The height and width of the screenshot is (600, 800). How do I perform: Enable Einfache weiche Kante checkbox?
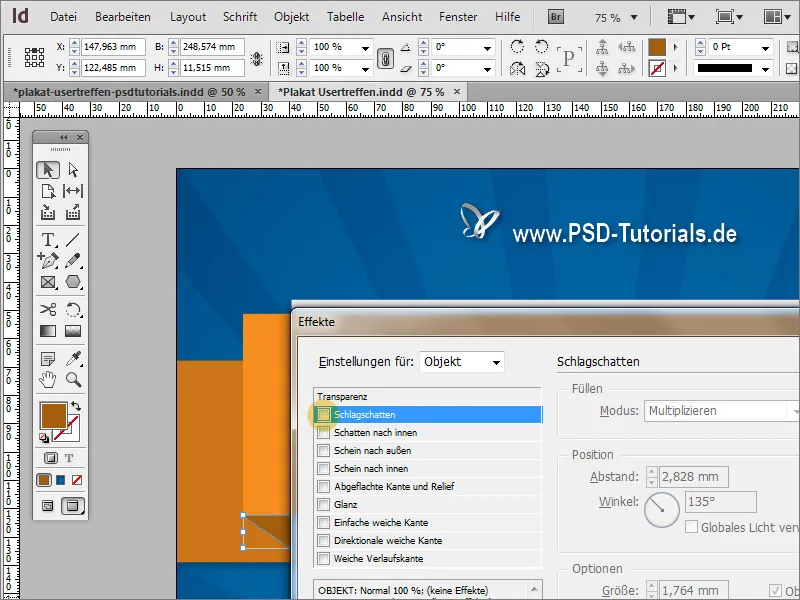pyautogui.click(x=323, y=522)
